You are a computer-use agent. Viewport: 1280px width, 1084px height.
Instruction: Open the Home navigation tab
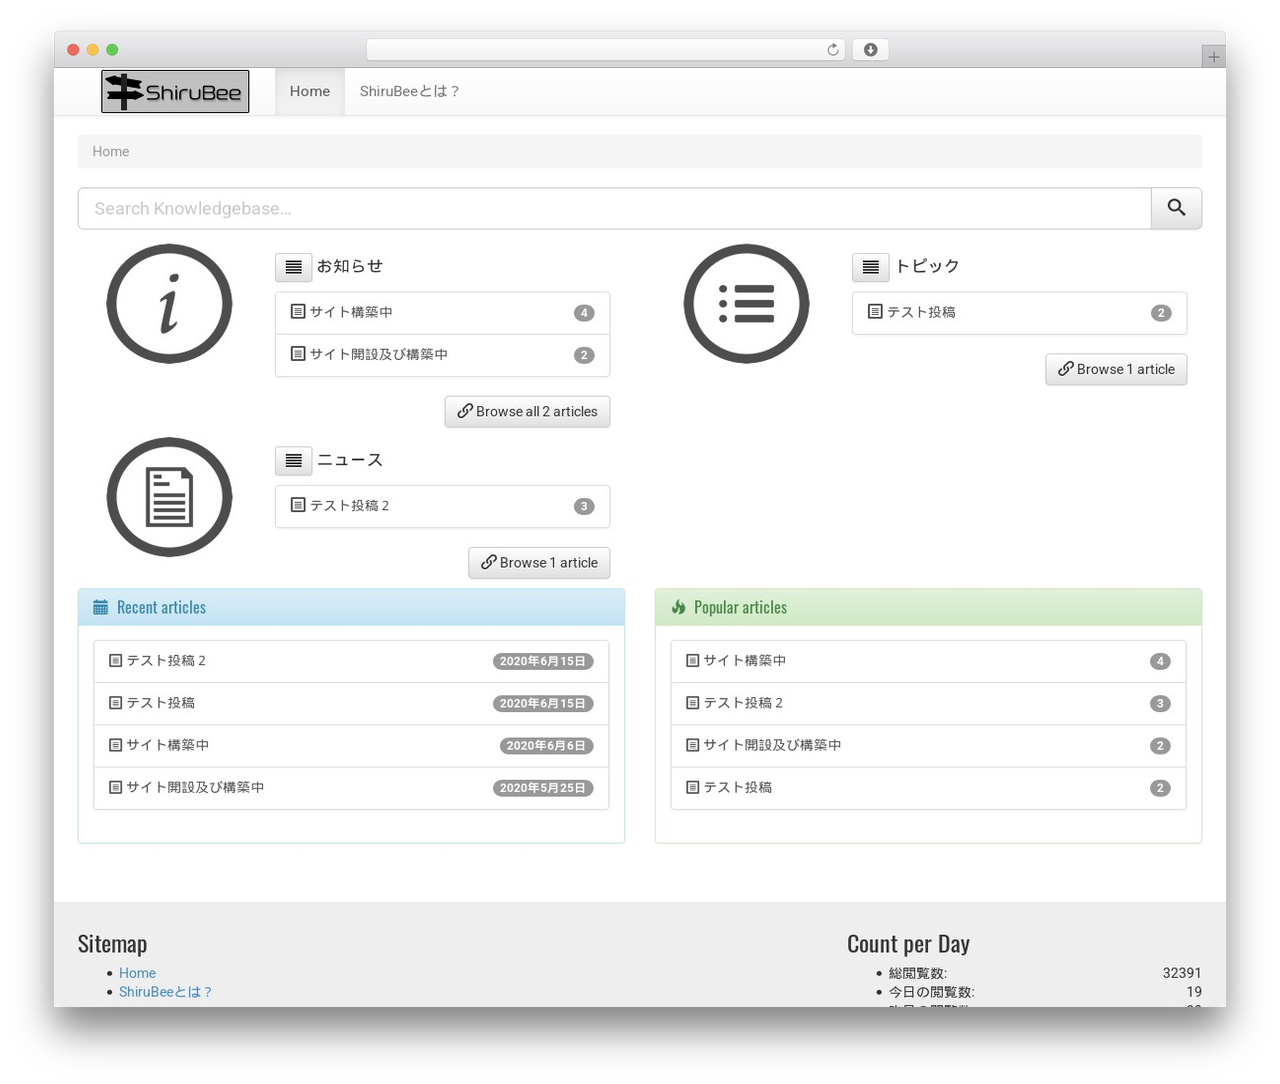point(310,91)
